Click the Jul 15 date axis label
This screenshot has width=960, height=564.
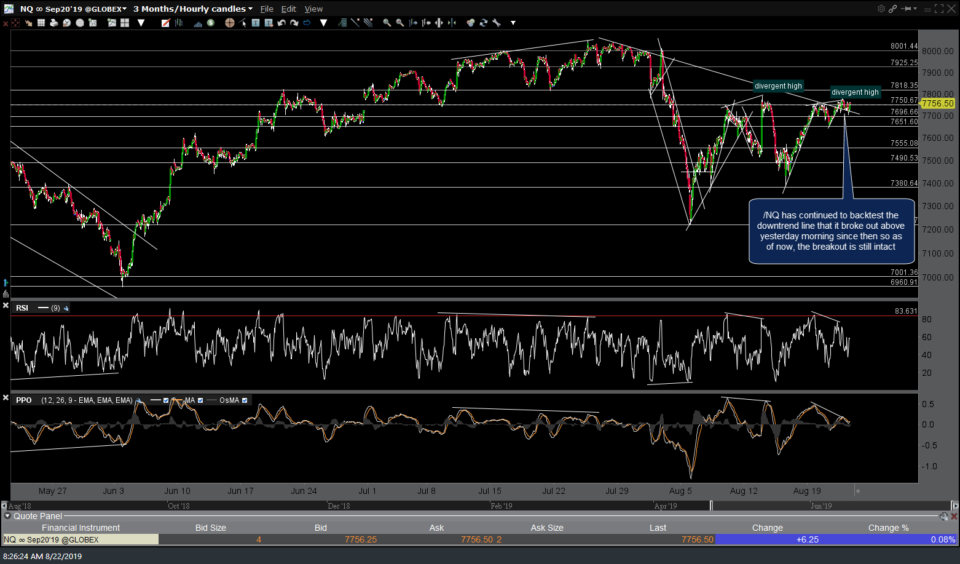coord(490,491)
